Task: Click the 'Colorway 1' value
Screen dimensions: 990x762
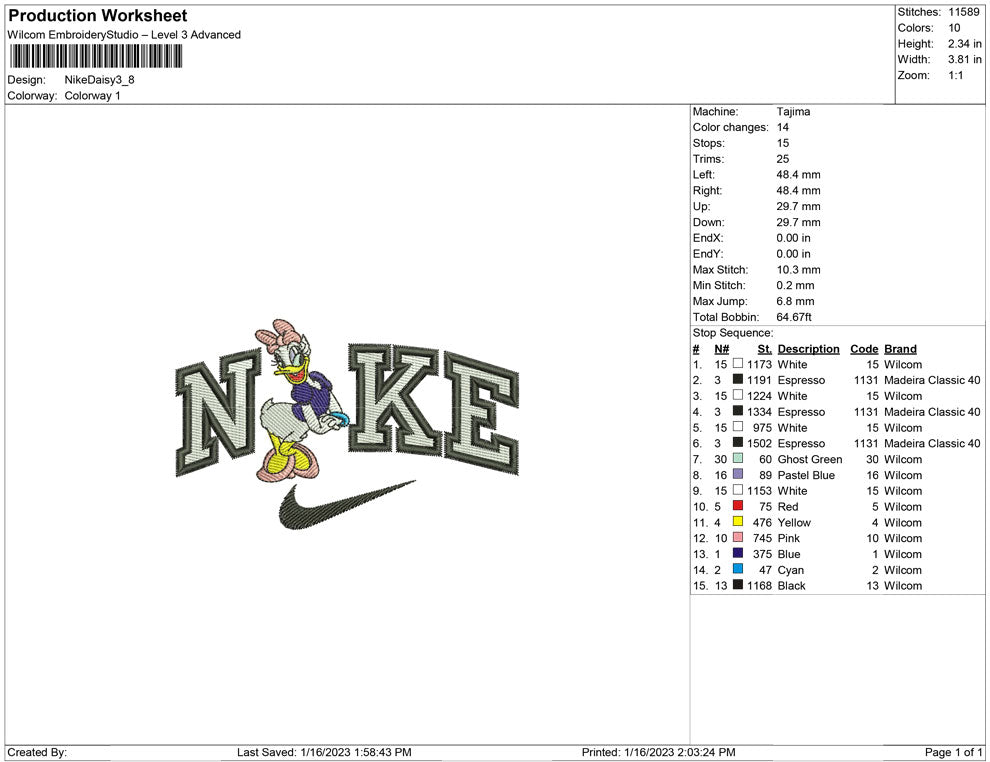Action: [x=92, y=96]
